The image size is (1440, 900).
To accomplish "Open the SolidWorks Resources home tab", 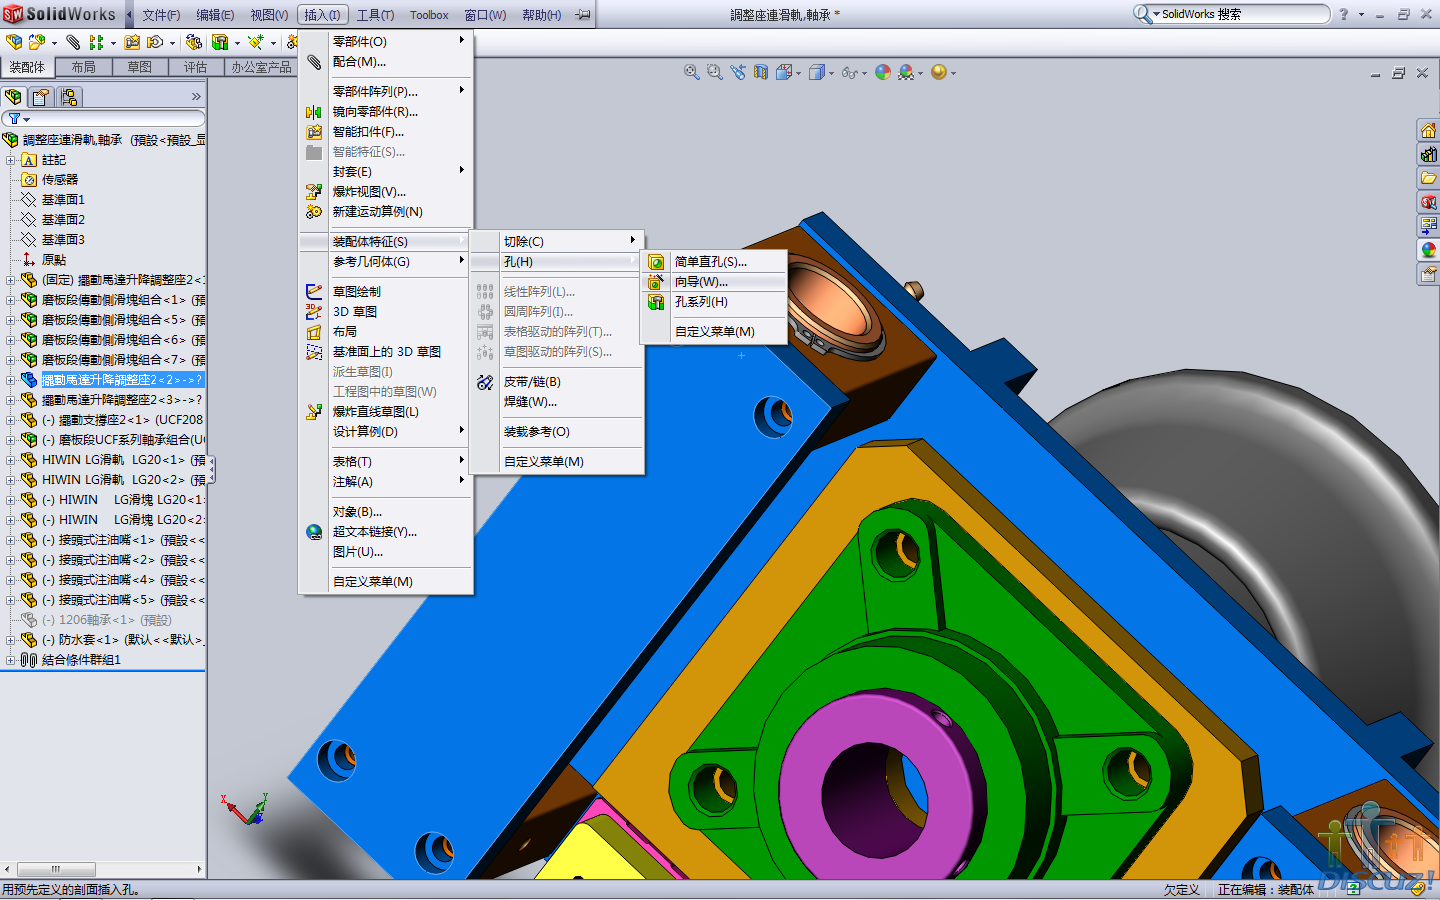I will (1428, 131).
